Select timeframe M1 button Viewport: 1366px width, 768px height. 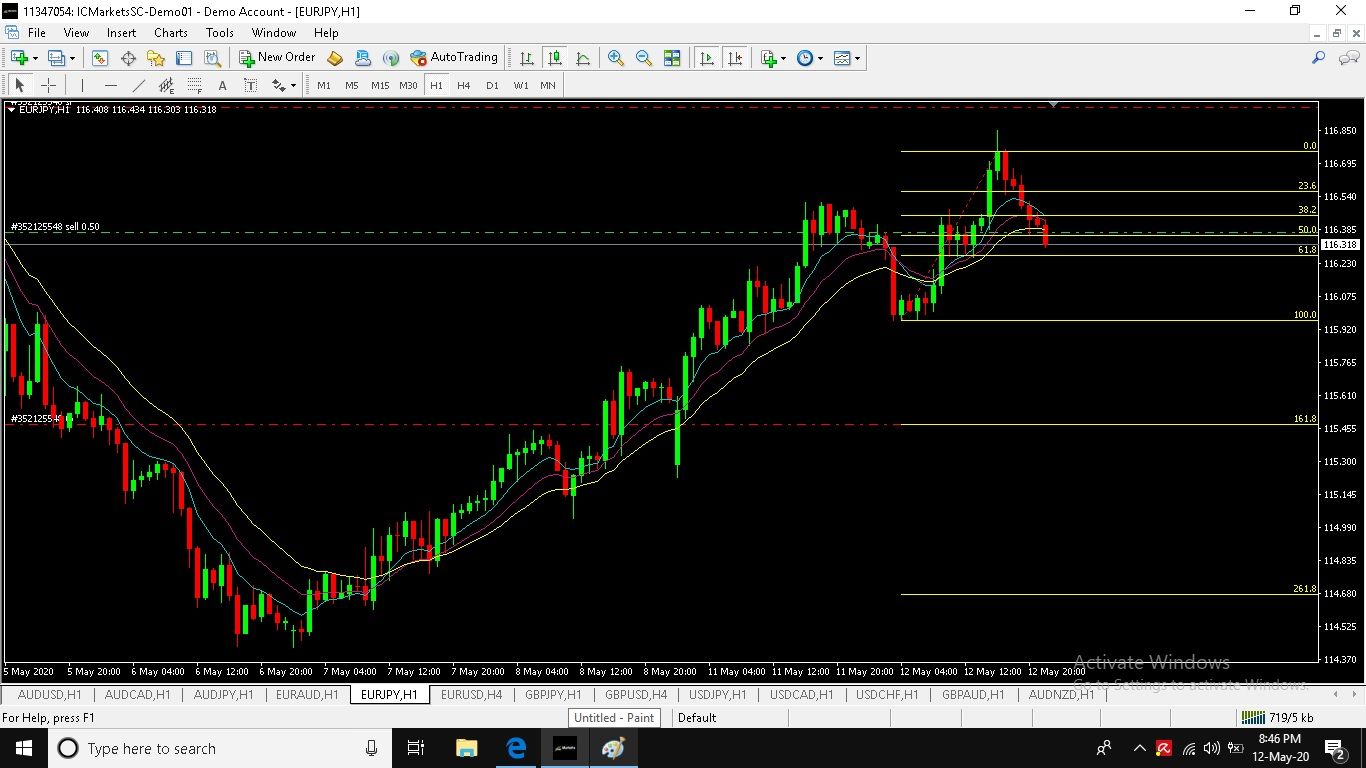tap(324, 85)
